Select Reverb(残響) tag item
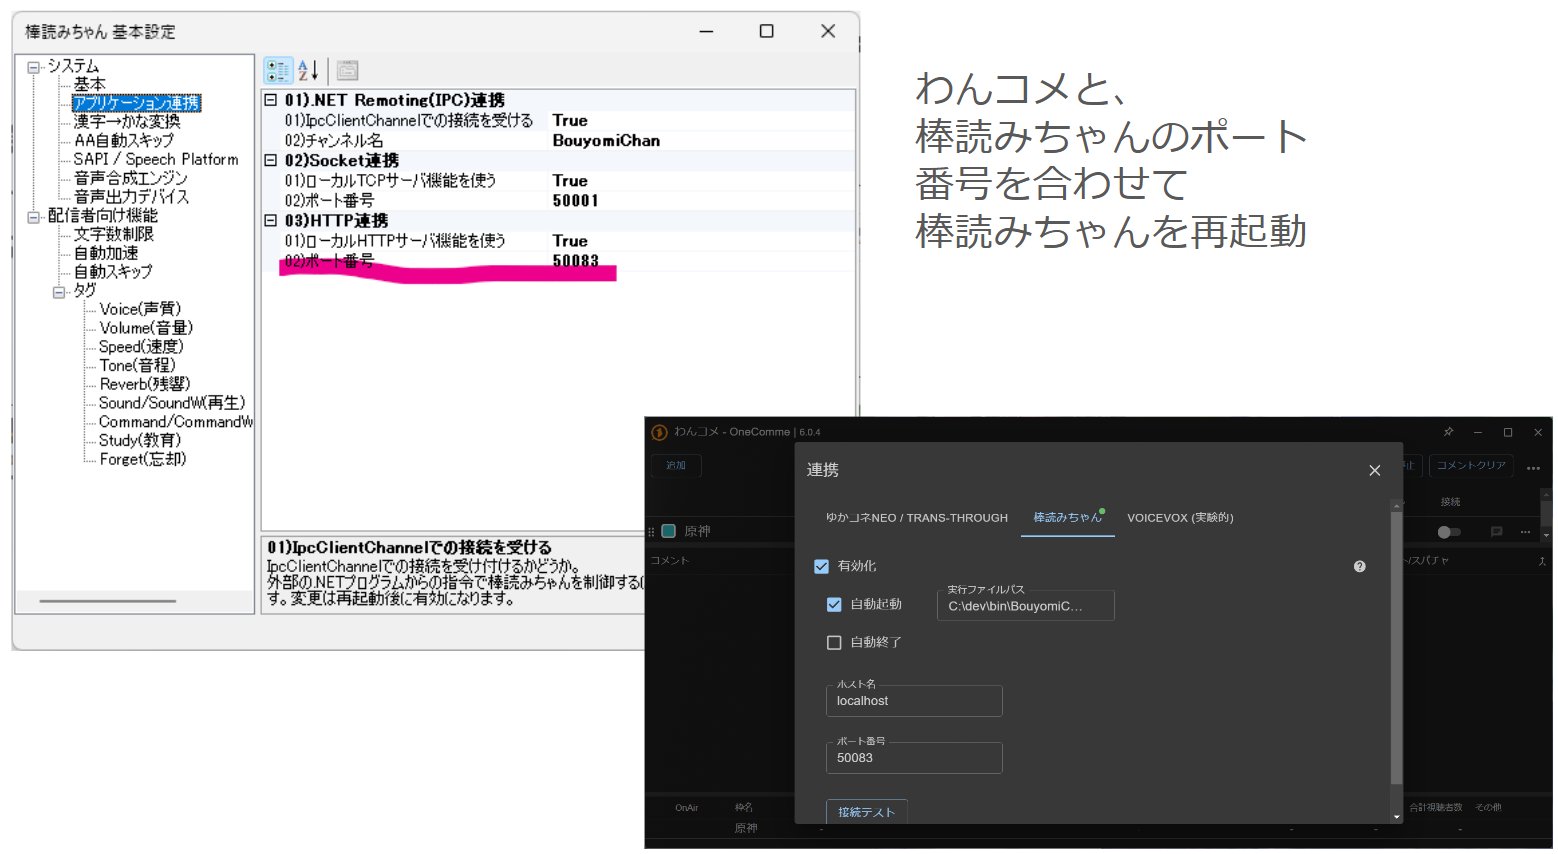1558x854 pixels. tap(145, 384)
